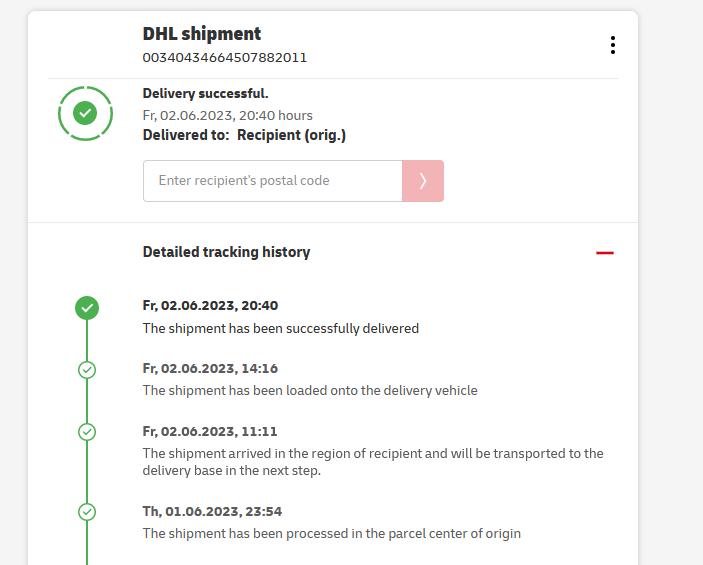This screenshot has height=565, width=703.
Task: Click the checkmark beside the 14:16 step
Action: click(x=87, y=370)
